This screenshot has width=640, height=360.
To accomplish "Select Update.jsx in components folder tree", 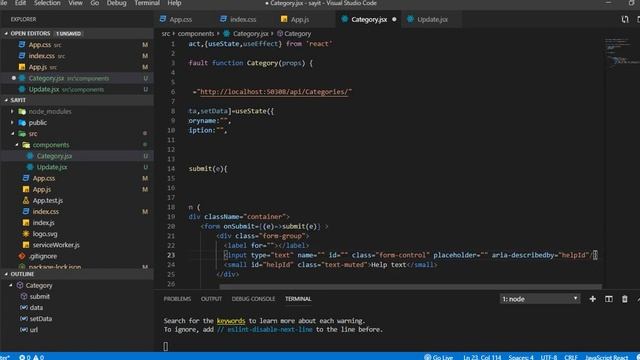I will point(52,167).
